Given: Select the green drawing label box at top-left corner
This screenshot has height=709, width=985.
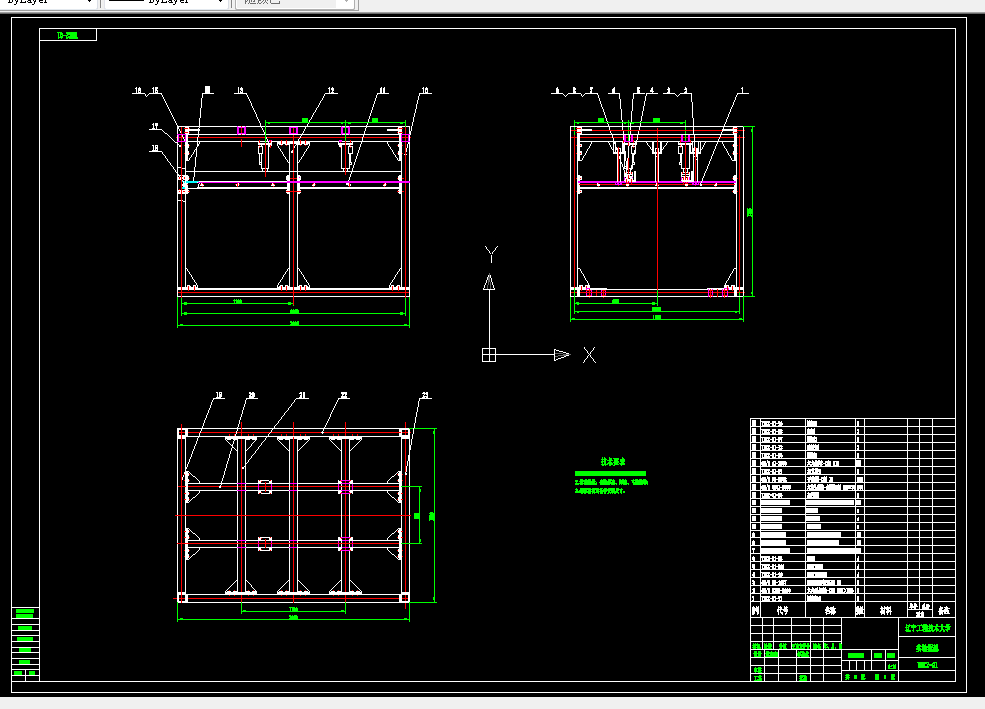Looking at the screenshot, I should tap(68, 35).
